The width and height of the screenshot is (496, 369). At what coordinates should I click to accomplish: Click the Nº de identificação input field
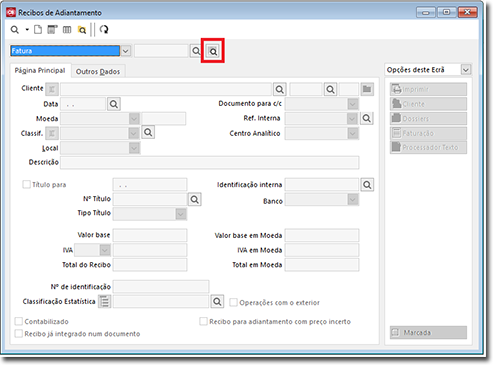coord(161,287)
